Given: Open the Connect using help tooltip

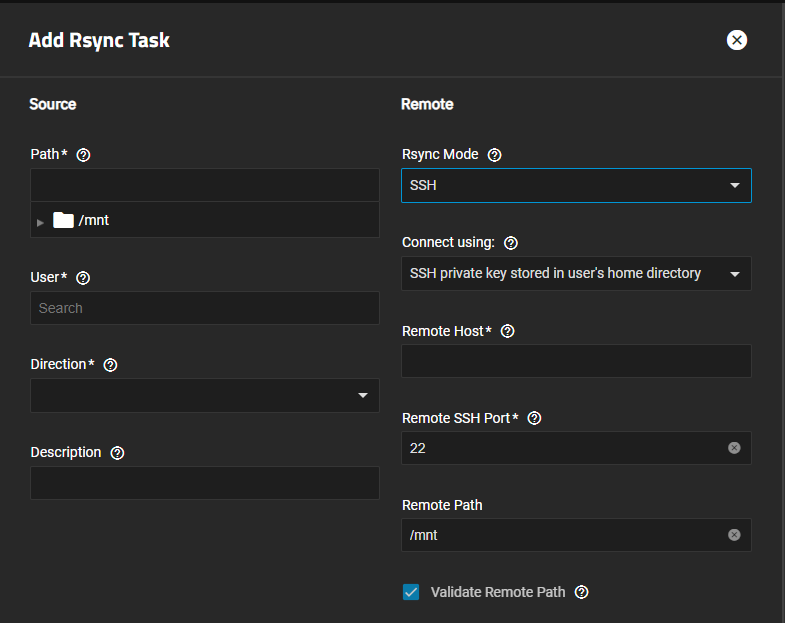Looking at the screenshot, I should point(511,243).
